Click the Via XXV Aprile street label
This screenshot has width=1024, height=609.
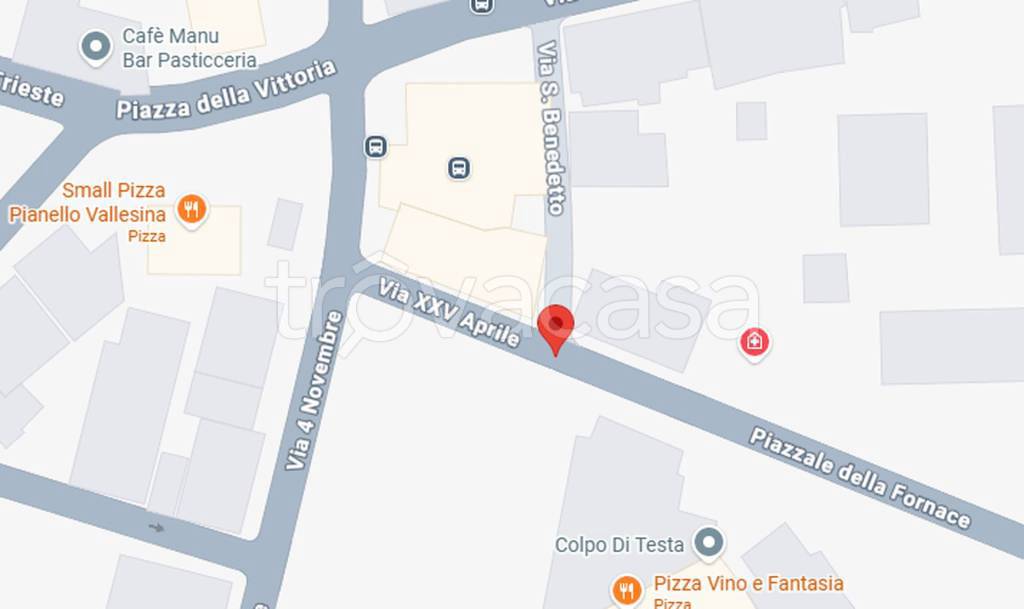tap(449, 311)
